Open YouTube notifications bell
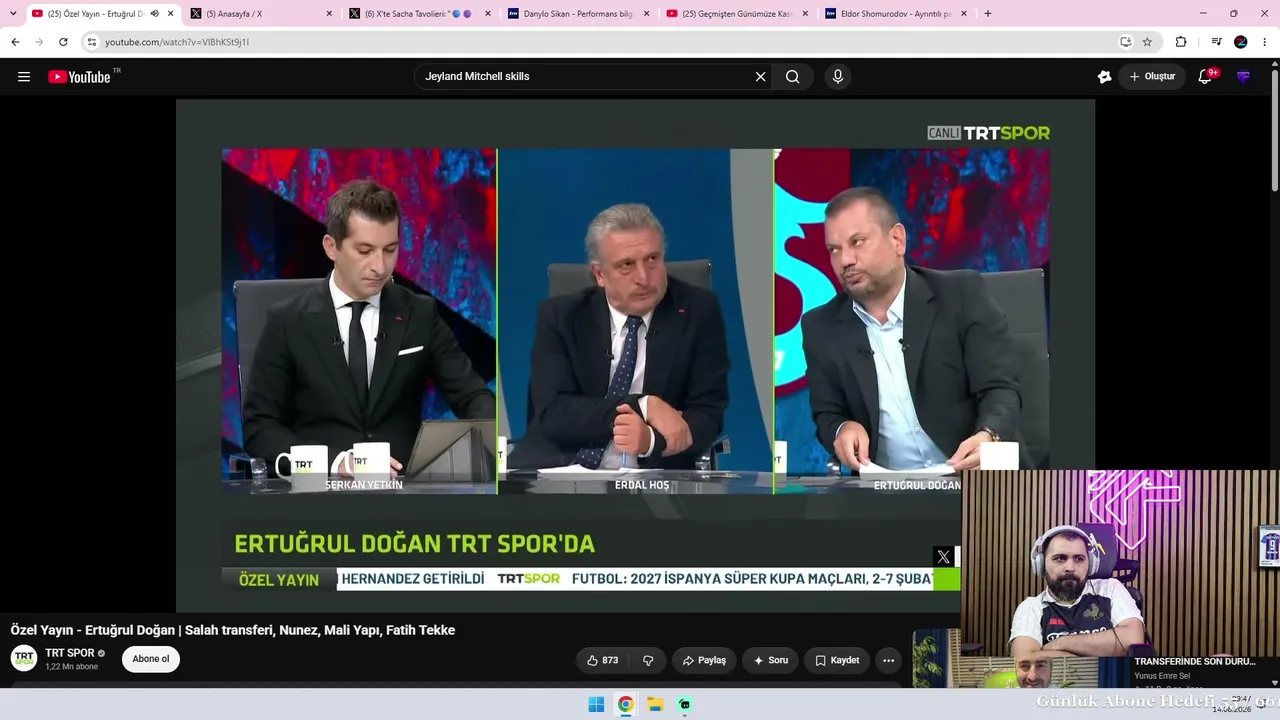 (1205, 77)
